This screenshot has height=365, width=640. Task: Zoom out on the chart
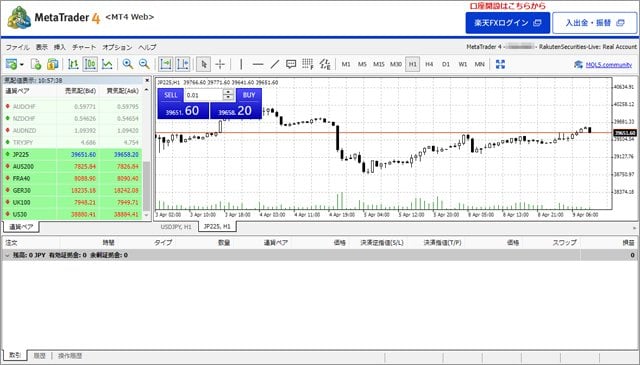pyautogui.click(x=144, y=64)
